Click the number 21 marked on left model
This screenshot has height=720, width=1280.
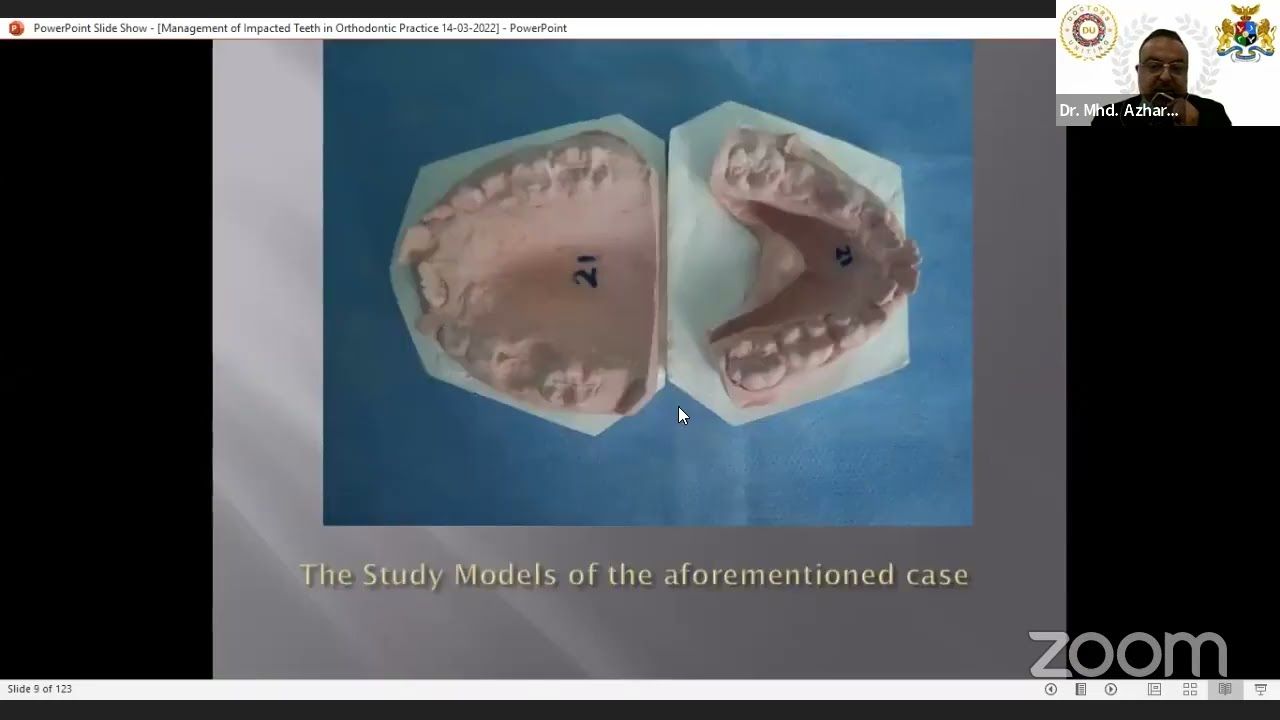586,271
